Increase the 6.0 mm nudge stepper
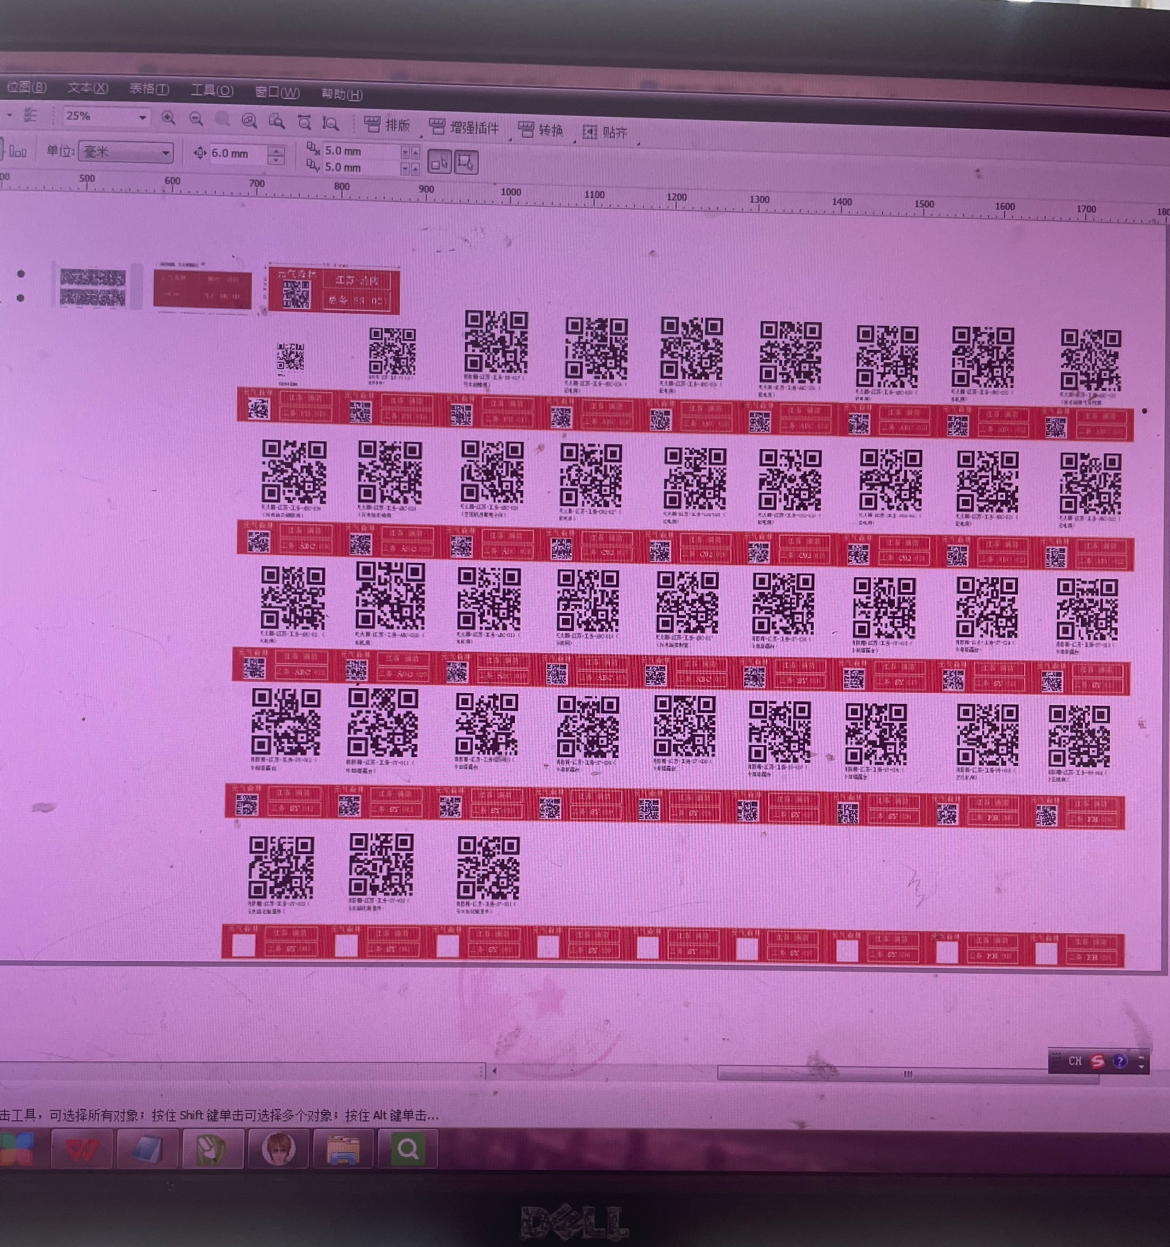The height and width of the screenshot is (1247, 1170). [x=277, y=150]
